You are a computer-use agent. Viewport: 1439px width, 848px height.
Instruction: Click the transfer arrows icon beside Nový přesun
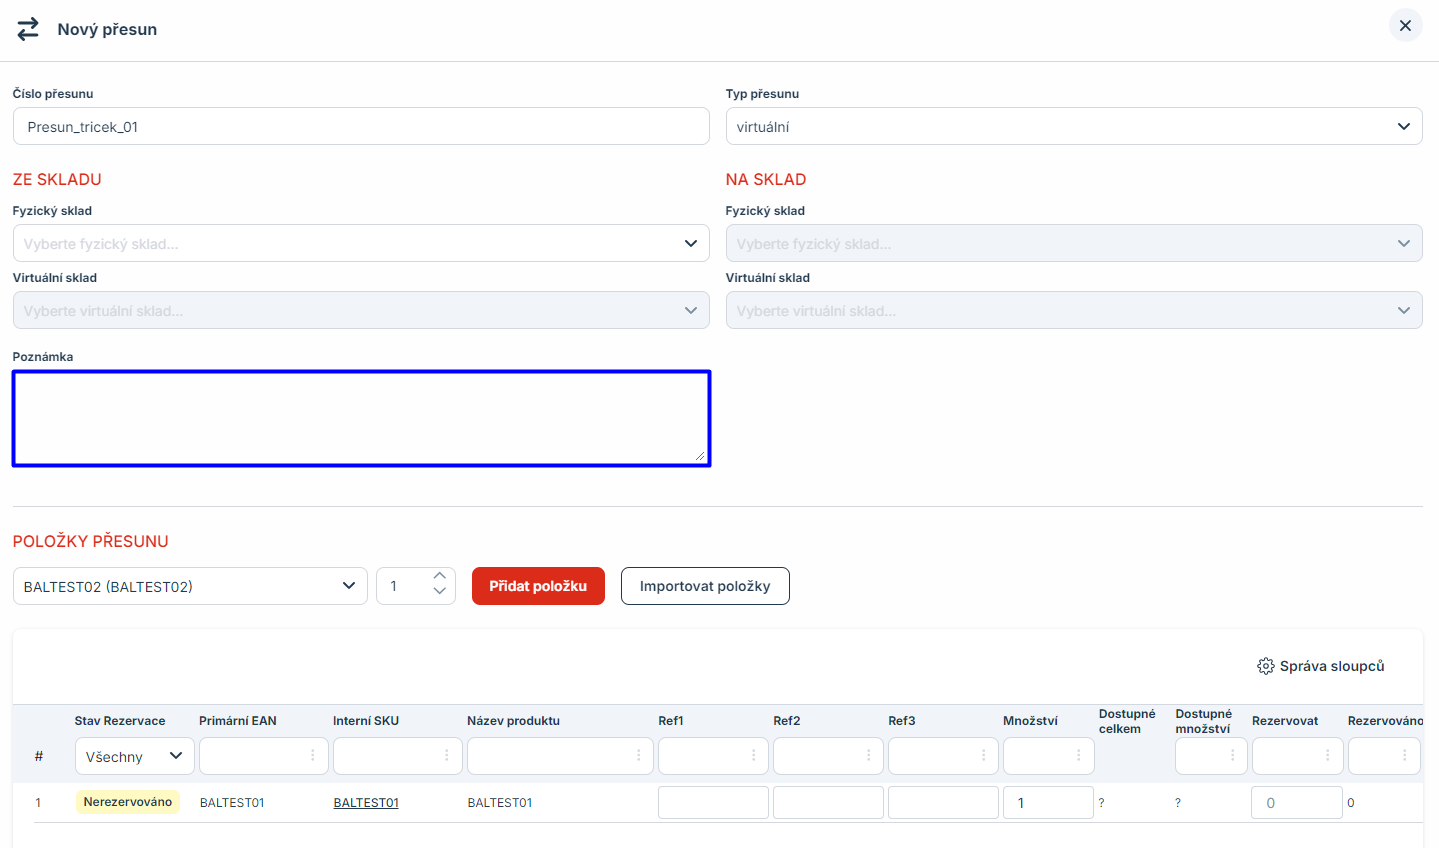28,29
